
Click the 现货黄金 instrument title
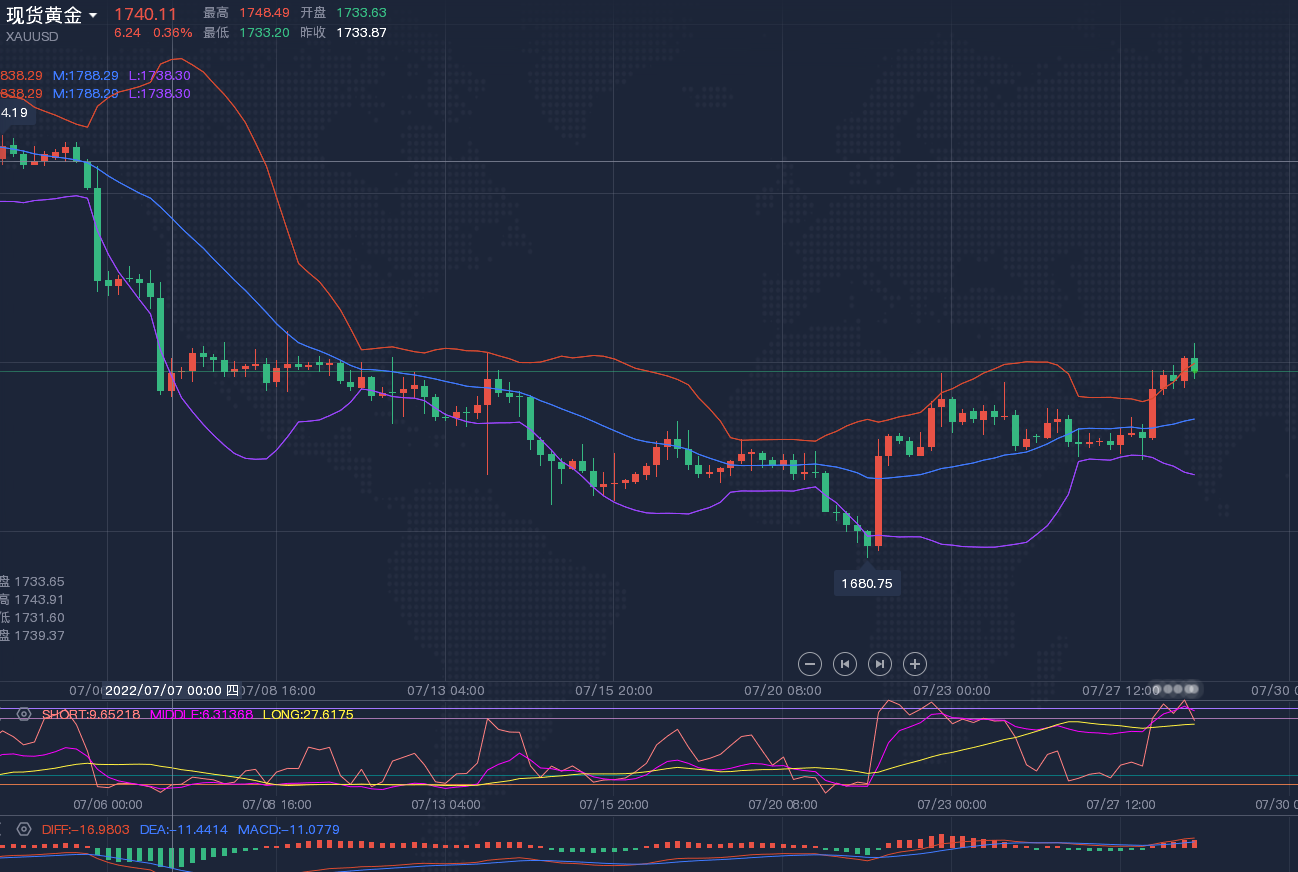44,15
